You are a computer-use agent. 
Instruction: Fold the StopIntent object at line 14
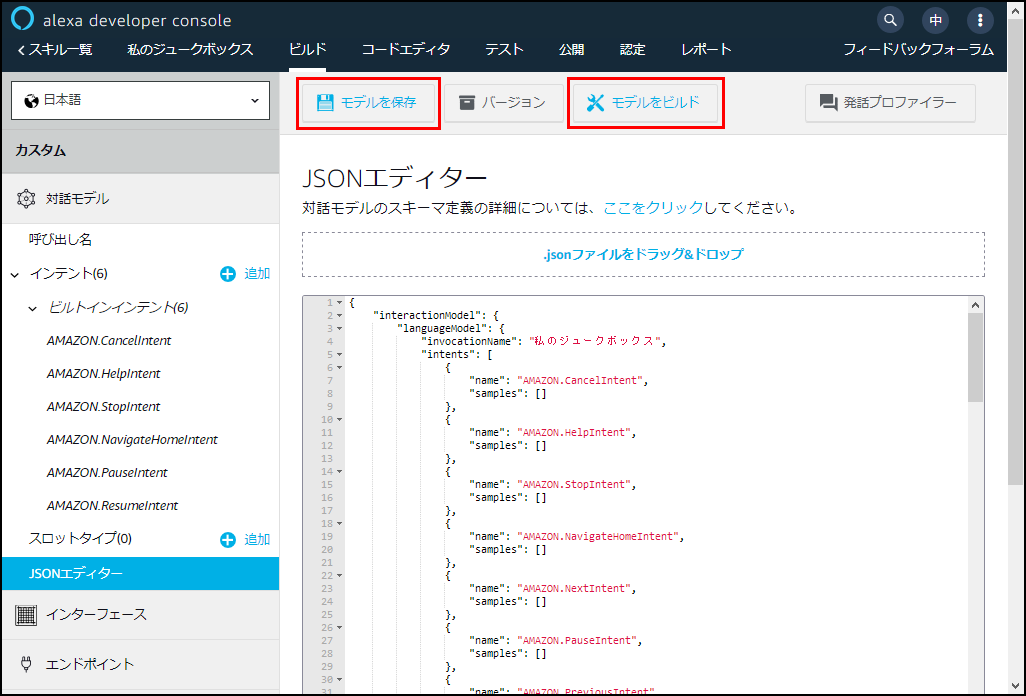[340, 472]
